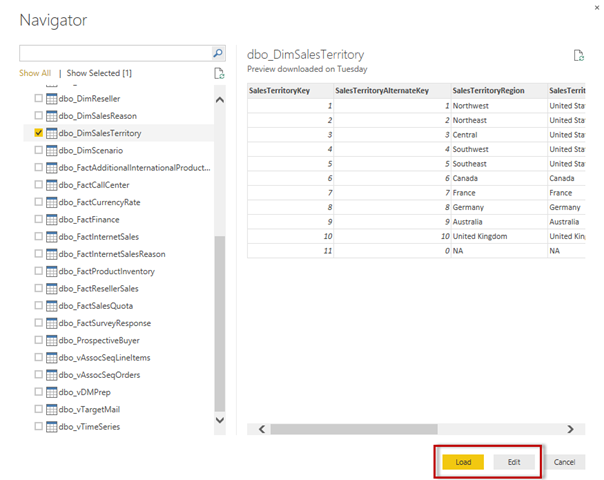Click inside the table search field

114,53
